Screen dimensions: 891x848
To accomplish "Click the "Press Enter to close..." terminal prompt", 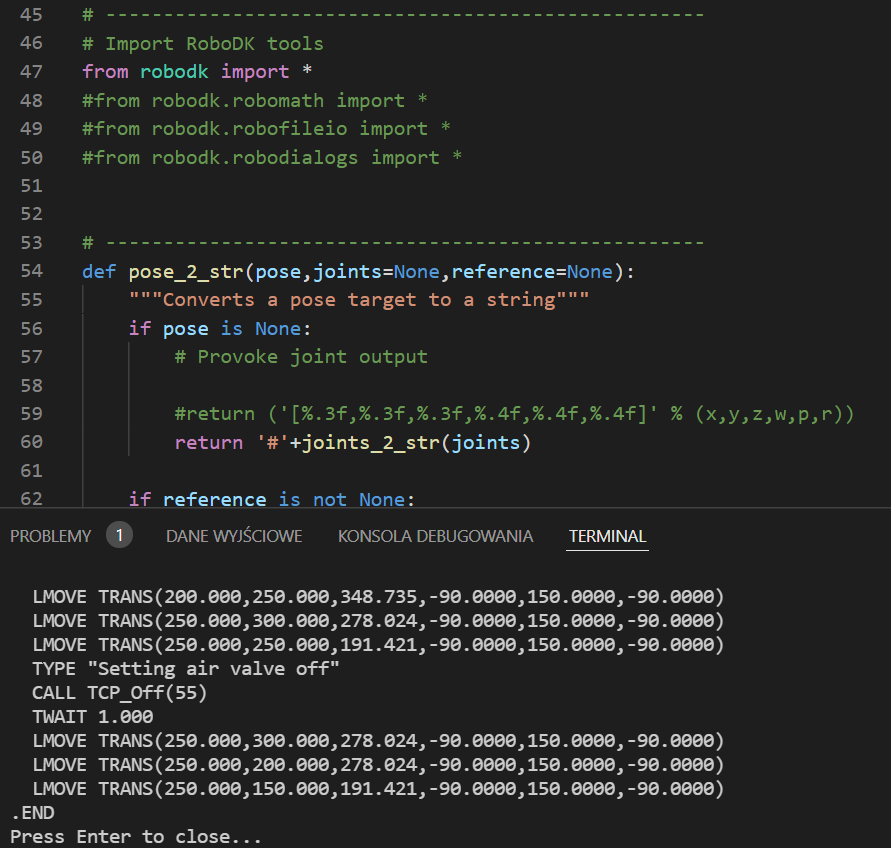I will pyautogui.click(x=136, y=836).
